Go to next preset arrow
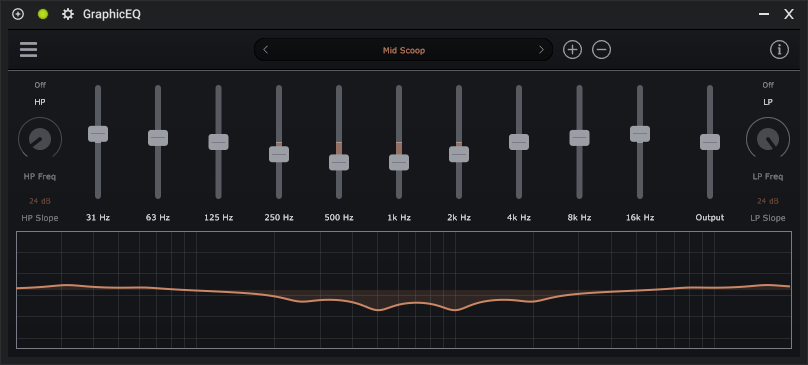The image size is (808, 365). (541, 50)
